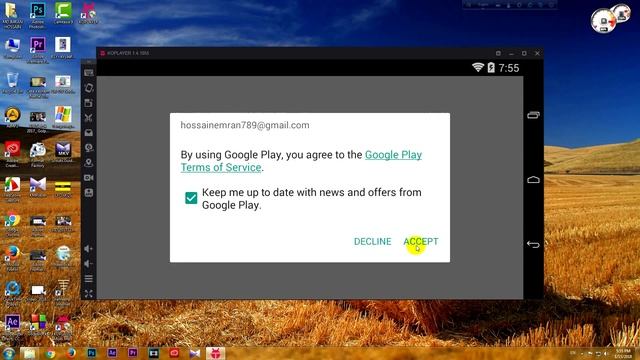
Task: Click the KOPLAYER title bar settings icon
Action: (498, 53)
